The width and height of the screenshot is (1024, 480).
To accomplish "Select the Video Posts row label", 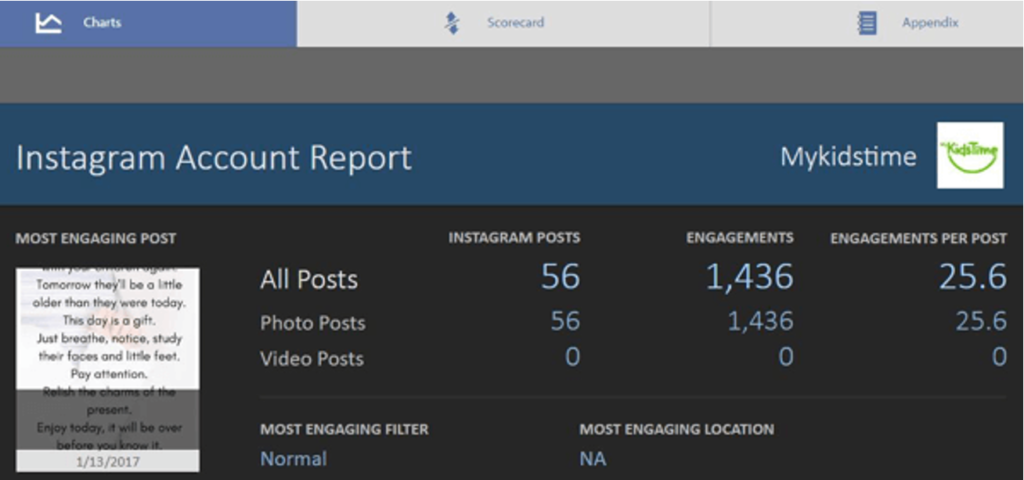I will click(312, 359).
